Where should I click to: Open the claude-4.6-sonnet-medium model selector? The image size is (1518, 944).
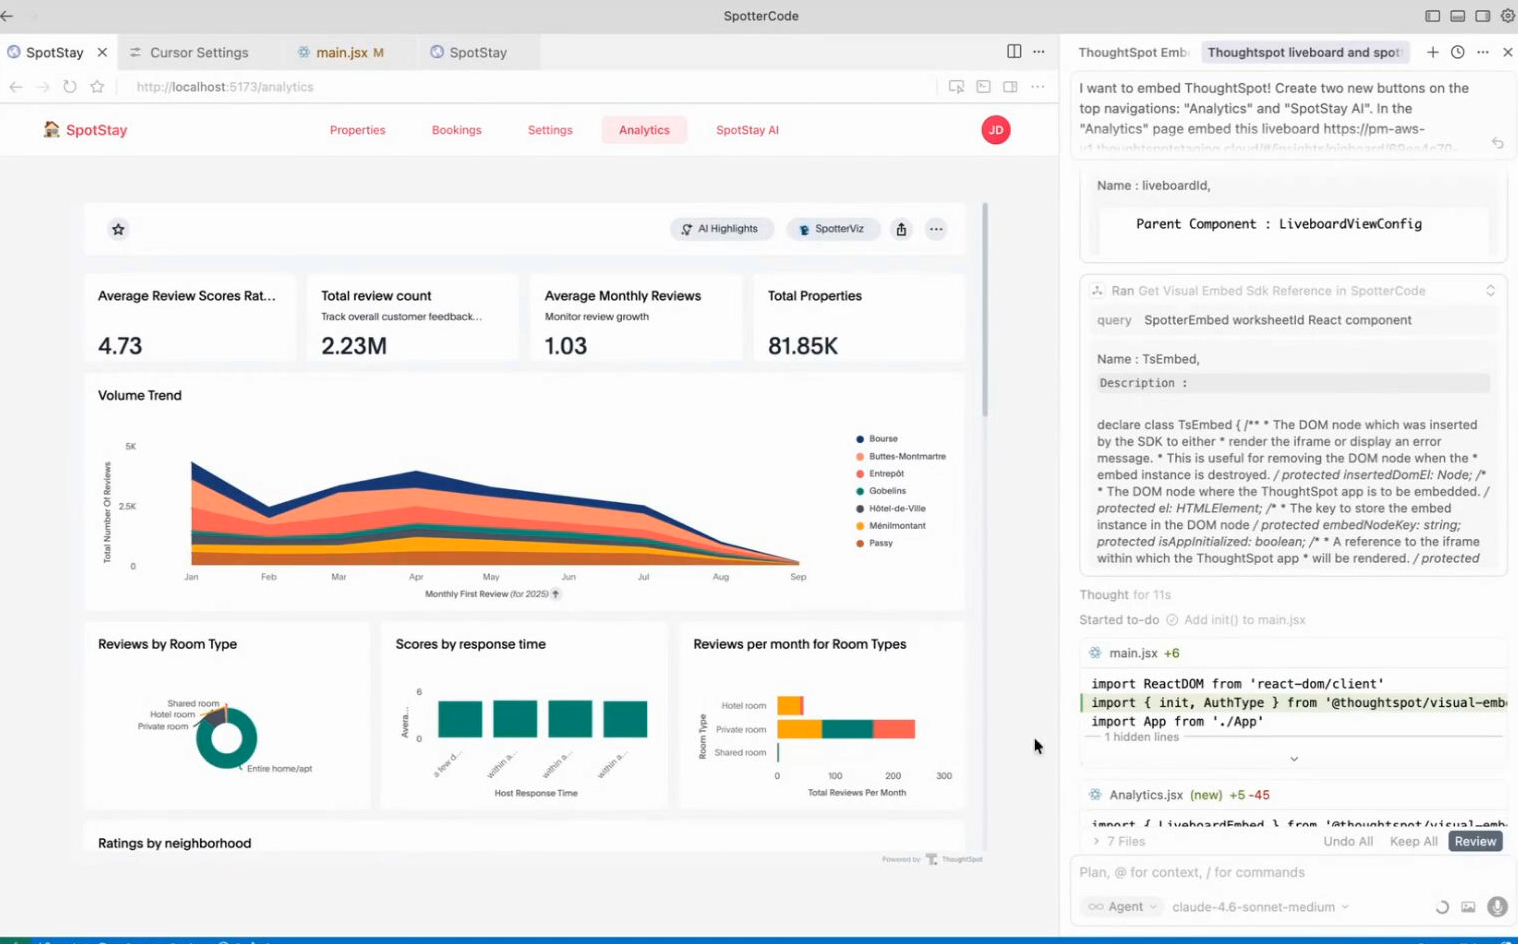tap(1259, 907)
